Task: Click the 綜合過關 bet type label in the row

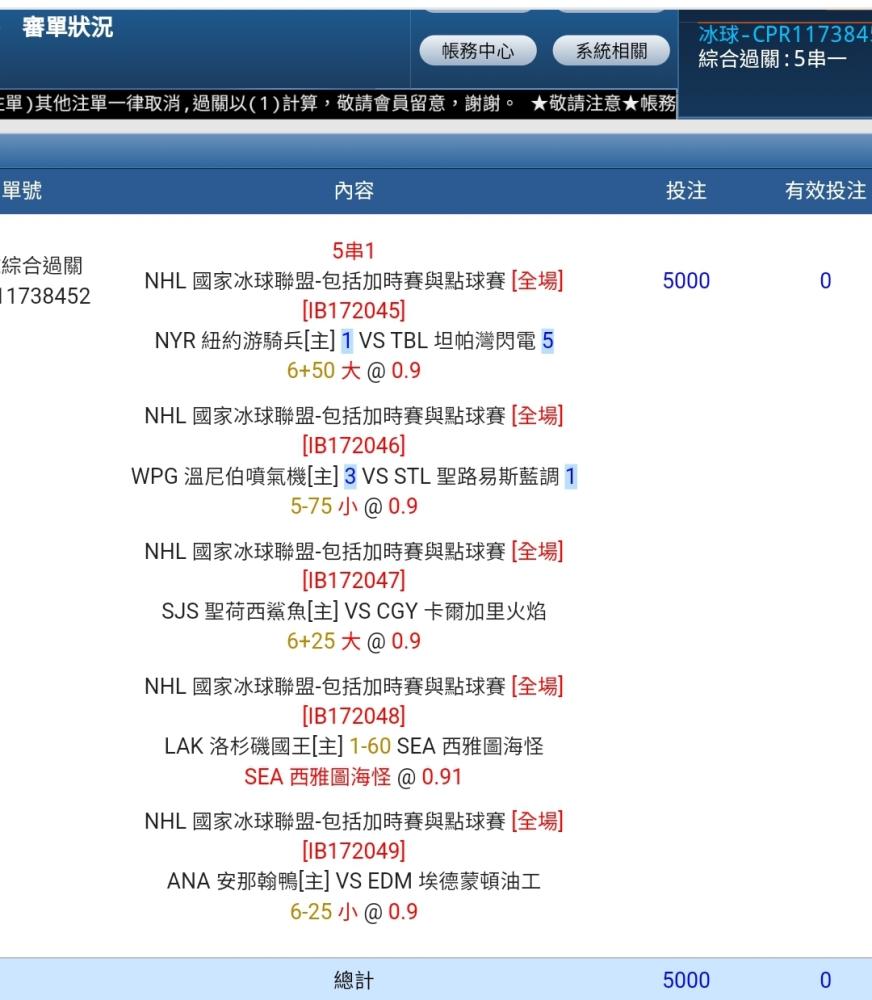Action: pyautogui.click(x=42, y=265)
